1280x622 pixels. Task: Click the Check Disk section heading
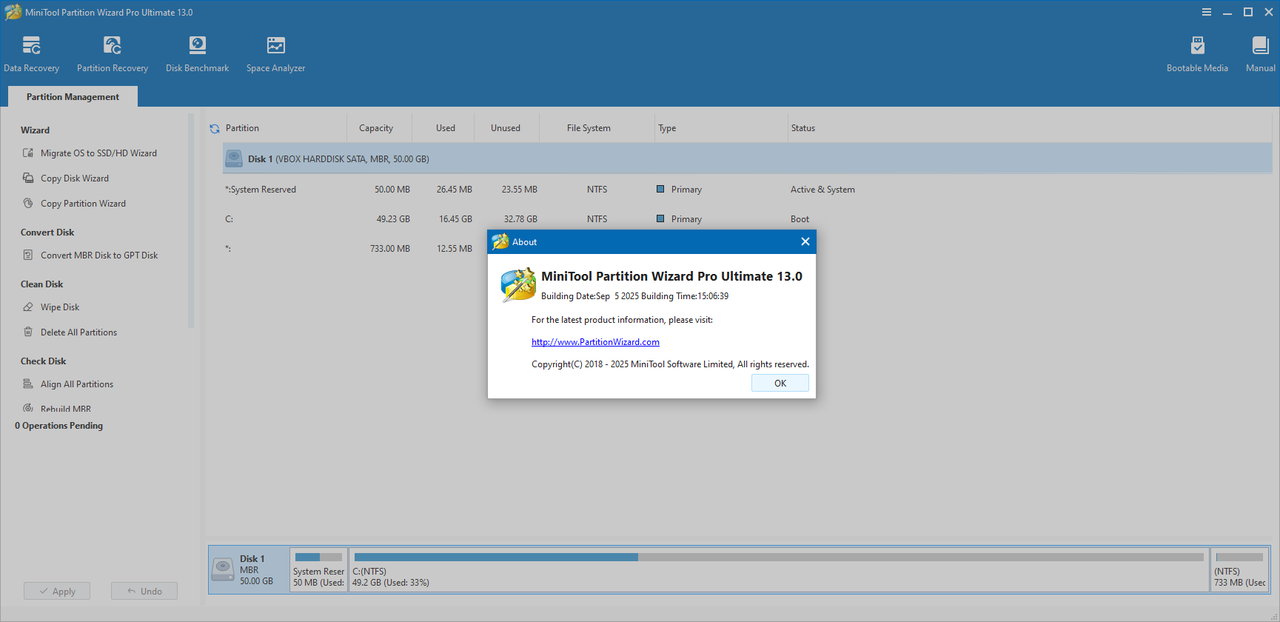(x=43, y=361)
